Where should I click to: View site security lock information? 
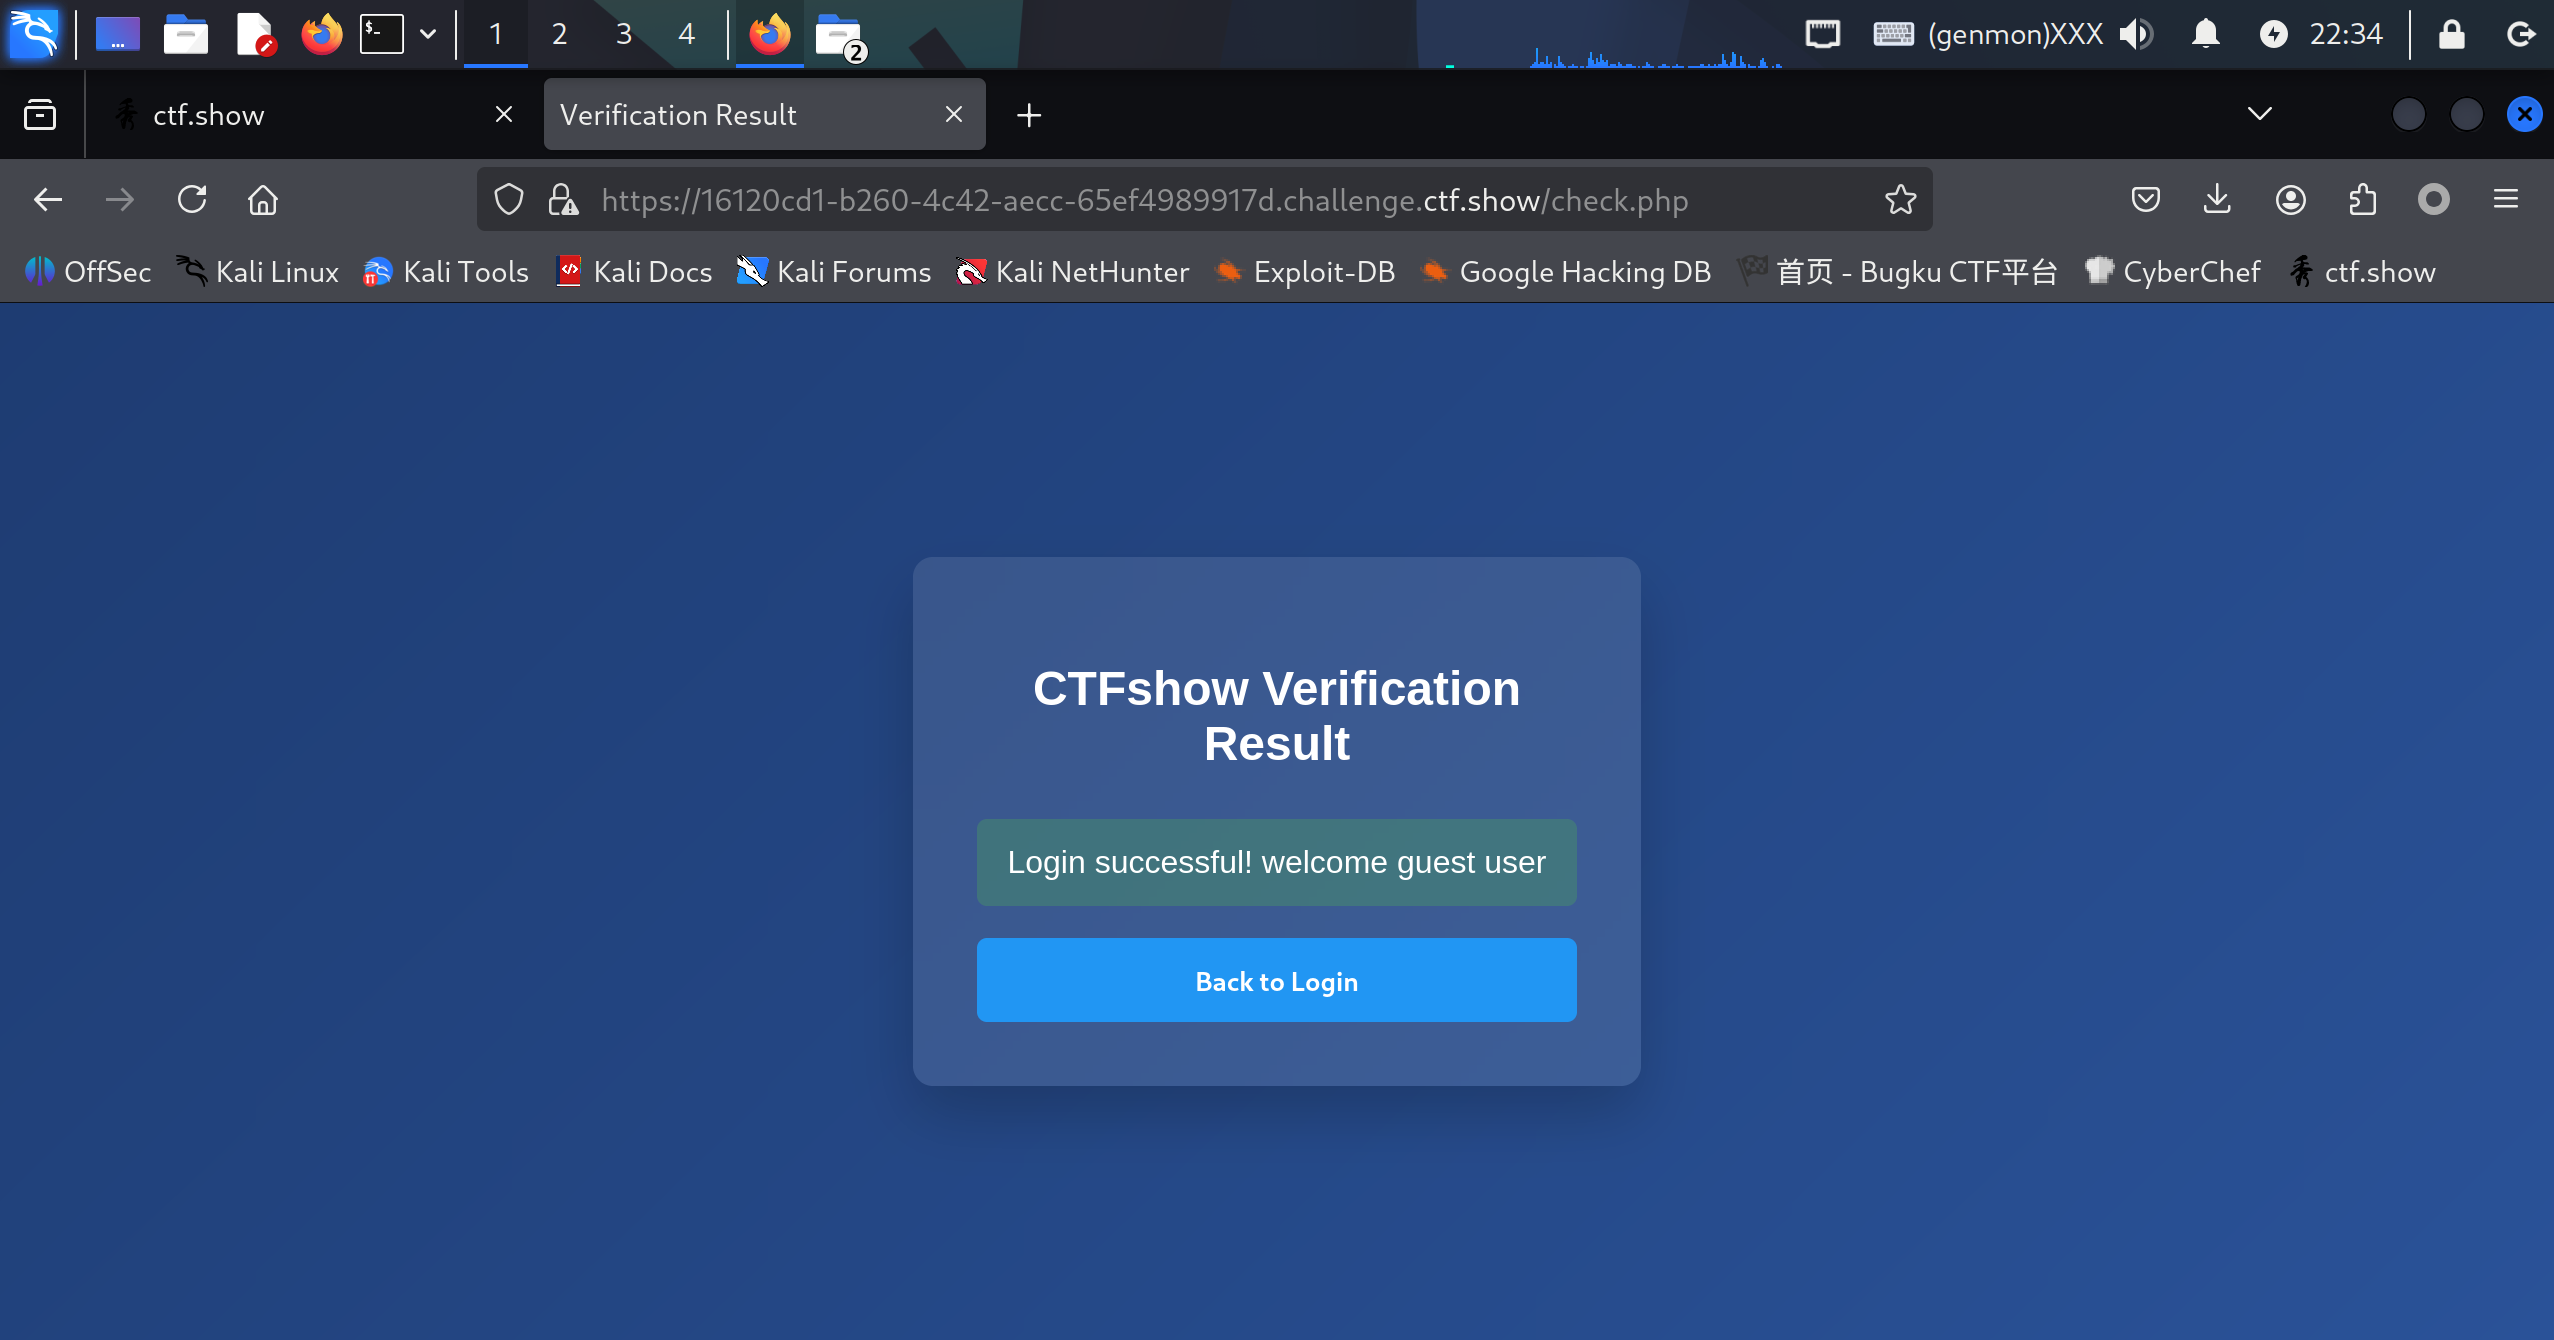[x=563, y=200]
